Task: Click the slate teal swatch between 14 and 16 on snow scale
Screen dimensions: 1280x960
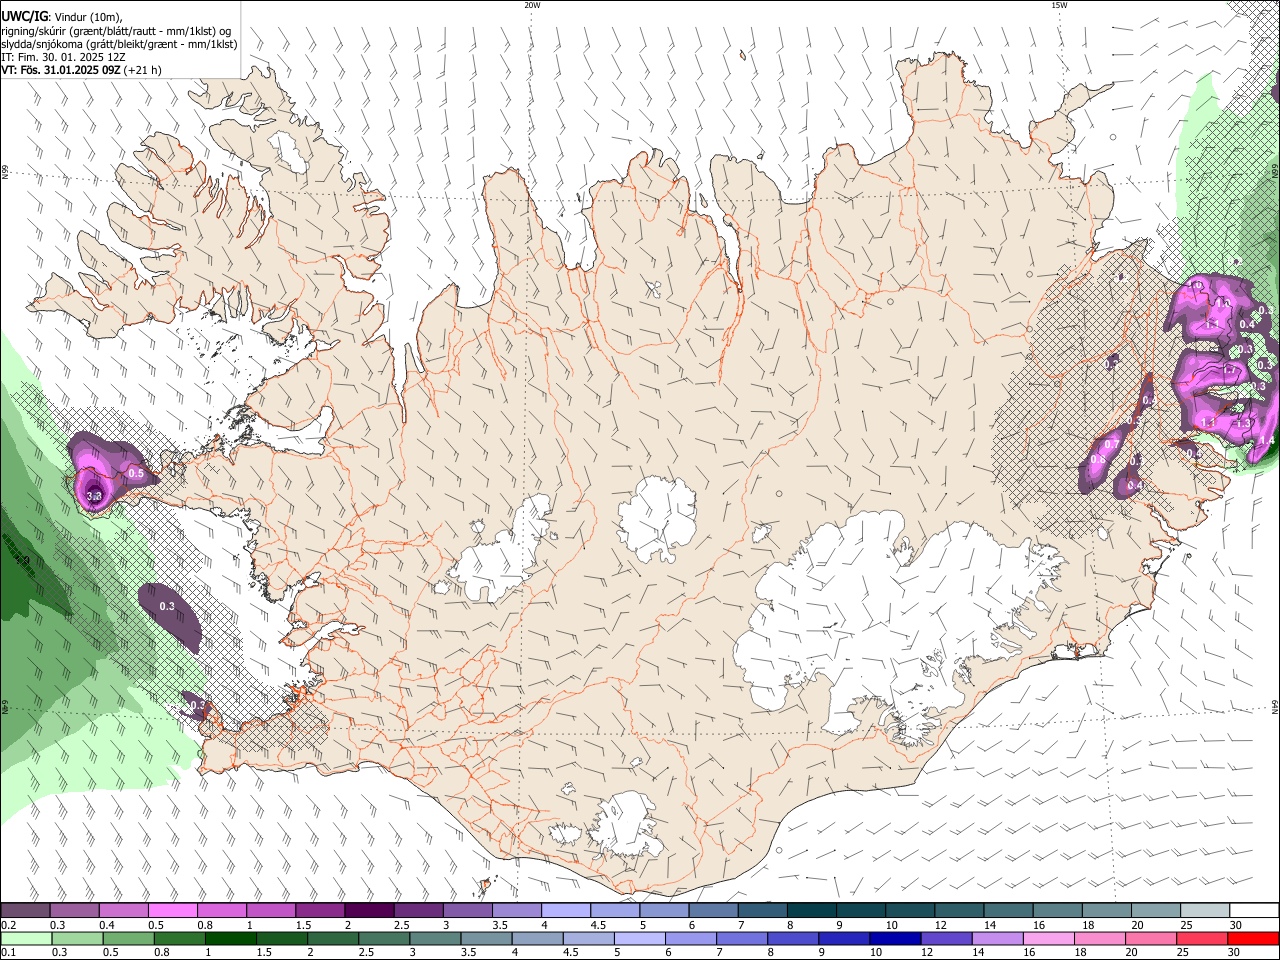Action: tap(1009, 910)
